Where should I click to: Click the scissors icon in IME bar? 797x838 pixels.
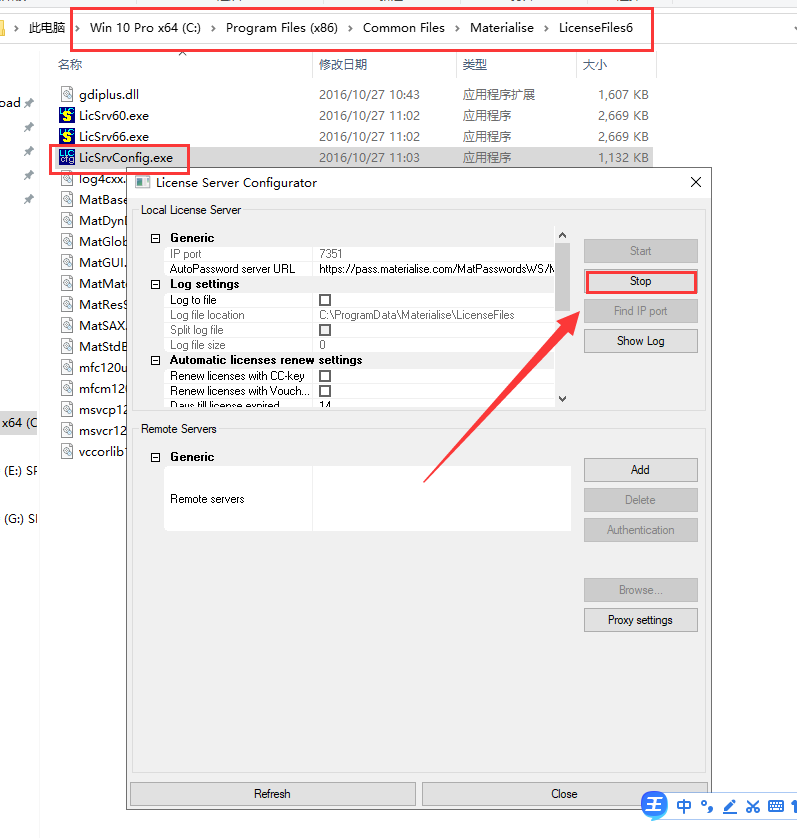coord(753,806)
